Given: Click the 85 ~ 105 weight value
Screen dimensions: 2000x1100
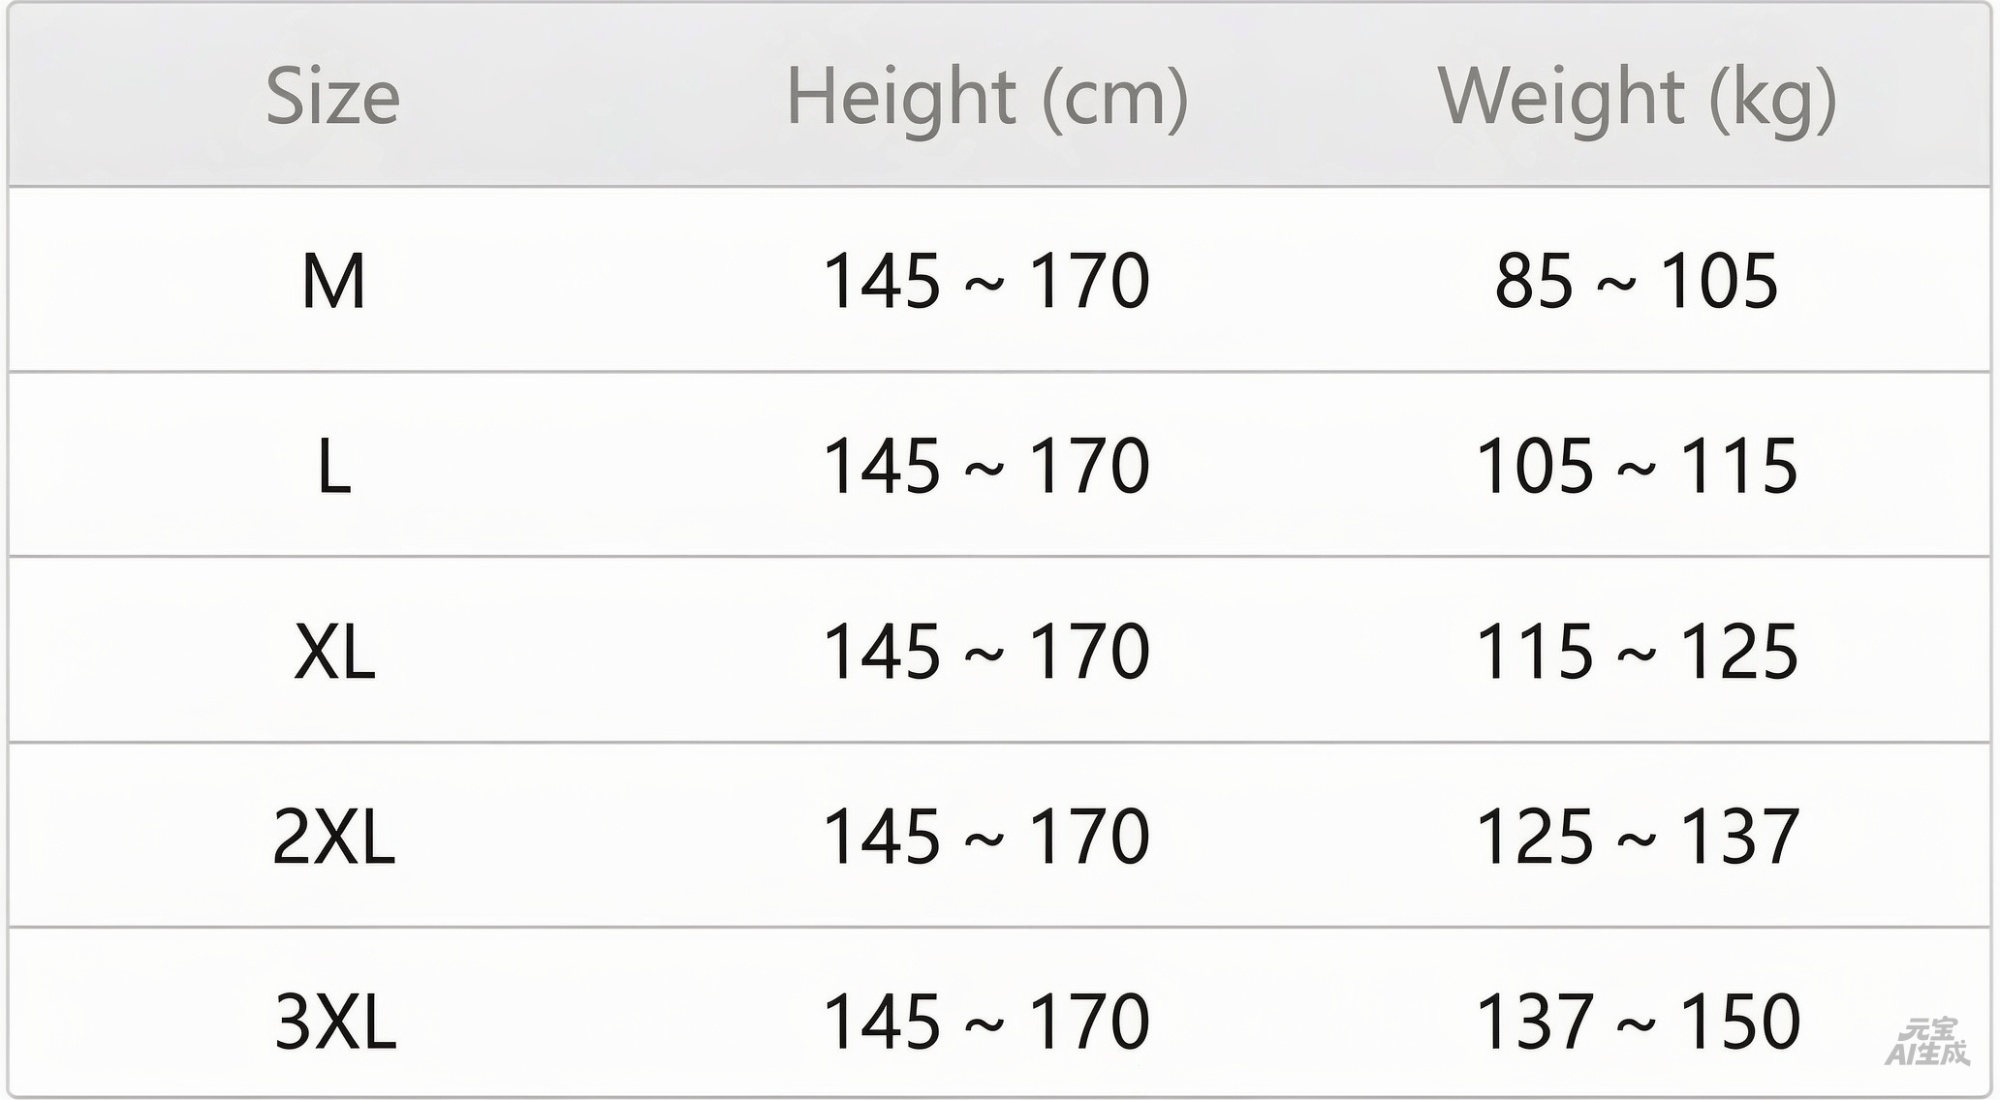Looking at the screenshot, I should click(1637, 281).
